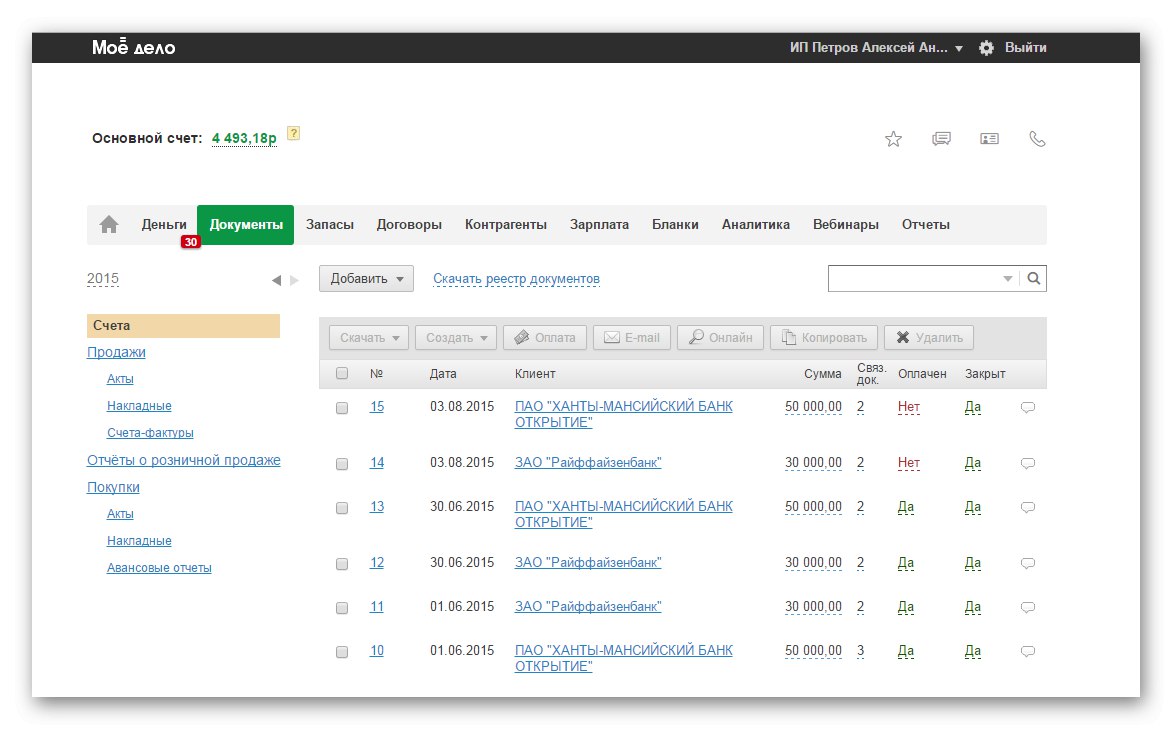The height and width of the screenshot is (729, 1172).
Task: Check the box for invoice 12
Action: [x=342, y=565]
